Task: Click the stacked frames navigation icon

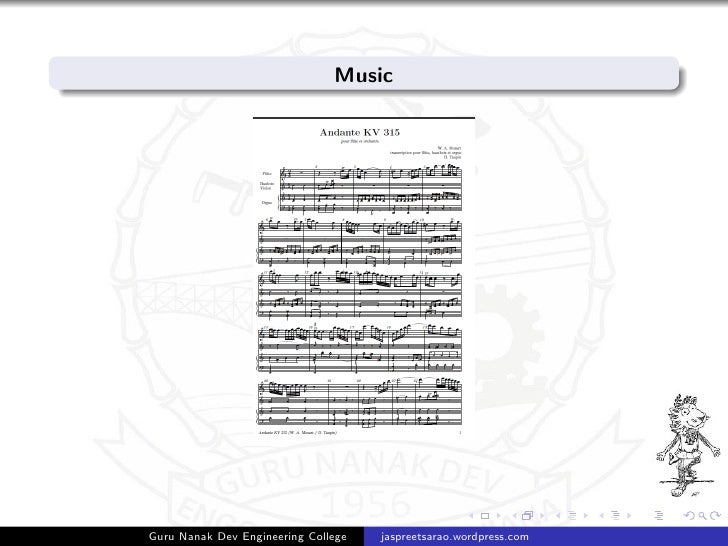Action: [527, 515]
